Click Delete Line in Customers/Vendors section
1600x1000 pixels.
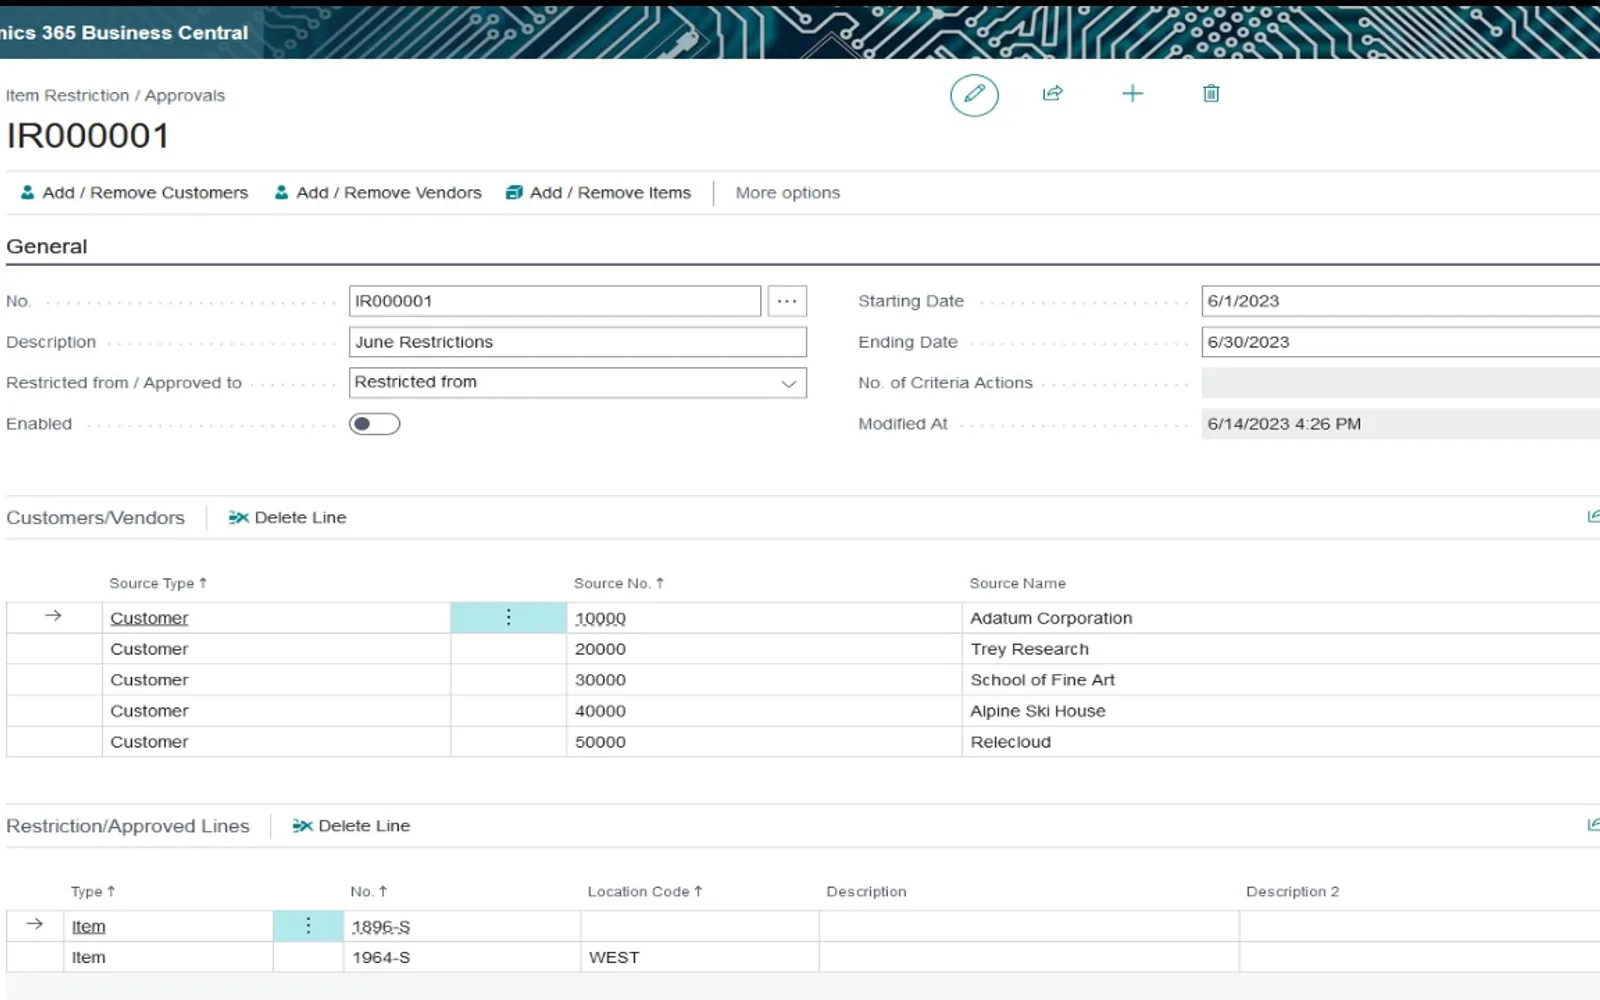[287, 517]
